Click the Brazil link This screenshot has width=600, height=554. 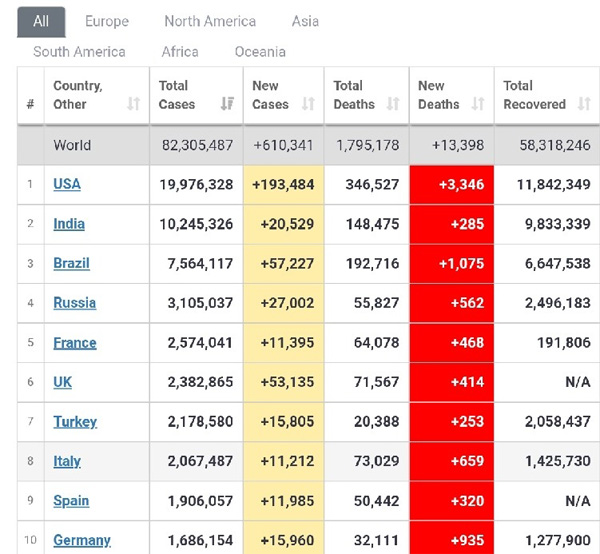[71, 263]
